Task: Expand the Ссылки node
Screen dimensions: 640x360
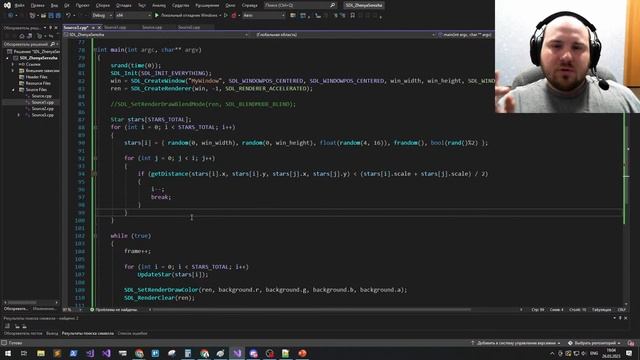Action: [13, 64]
